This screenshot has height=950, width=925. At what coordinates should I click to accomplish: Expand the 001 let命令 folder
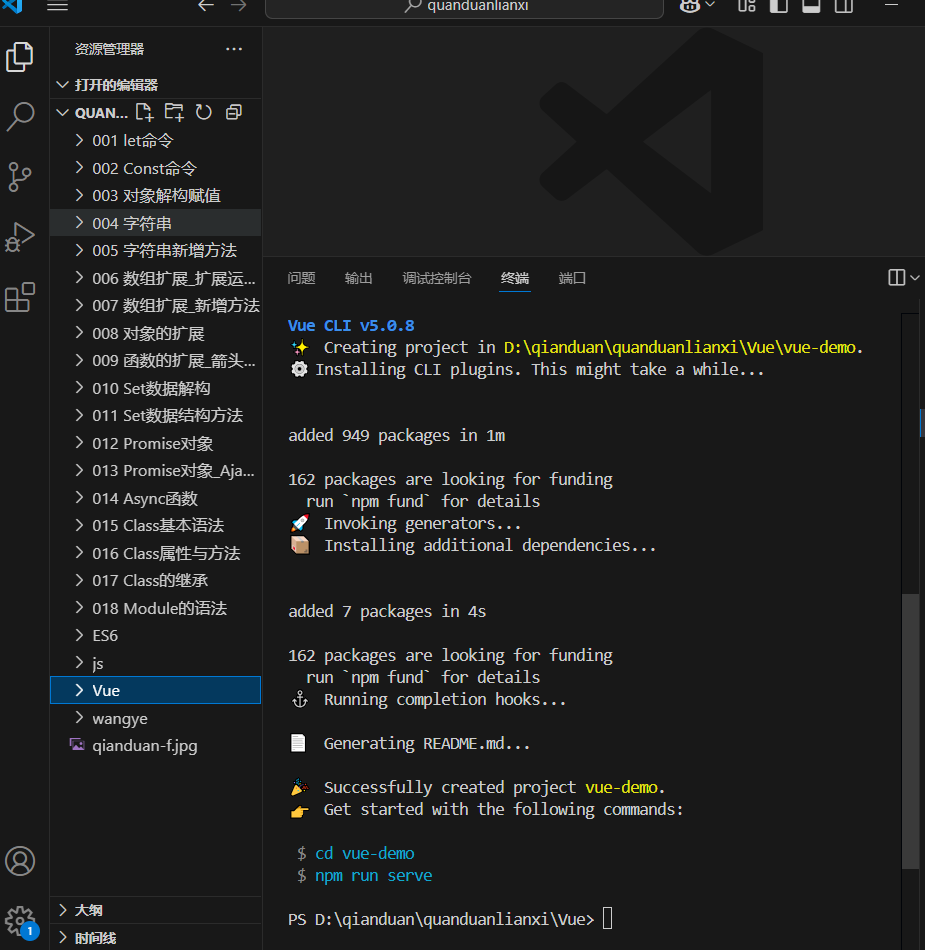click(156, 141)
